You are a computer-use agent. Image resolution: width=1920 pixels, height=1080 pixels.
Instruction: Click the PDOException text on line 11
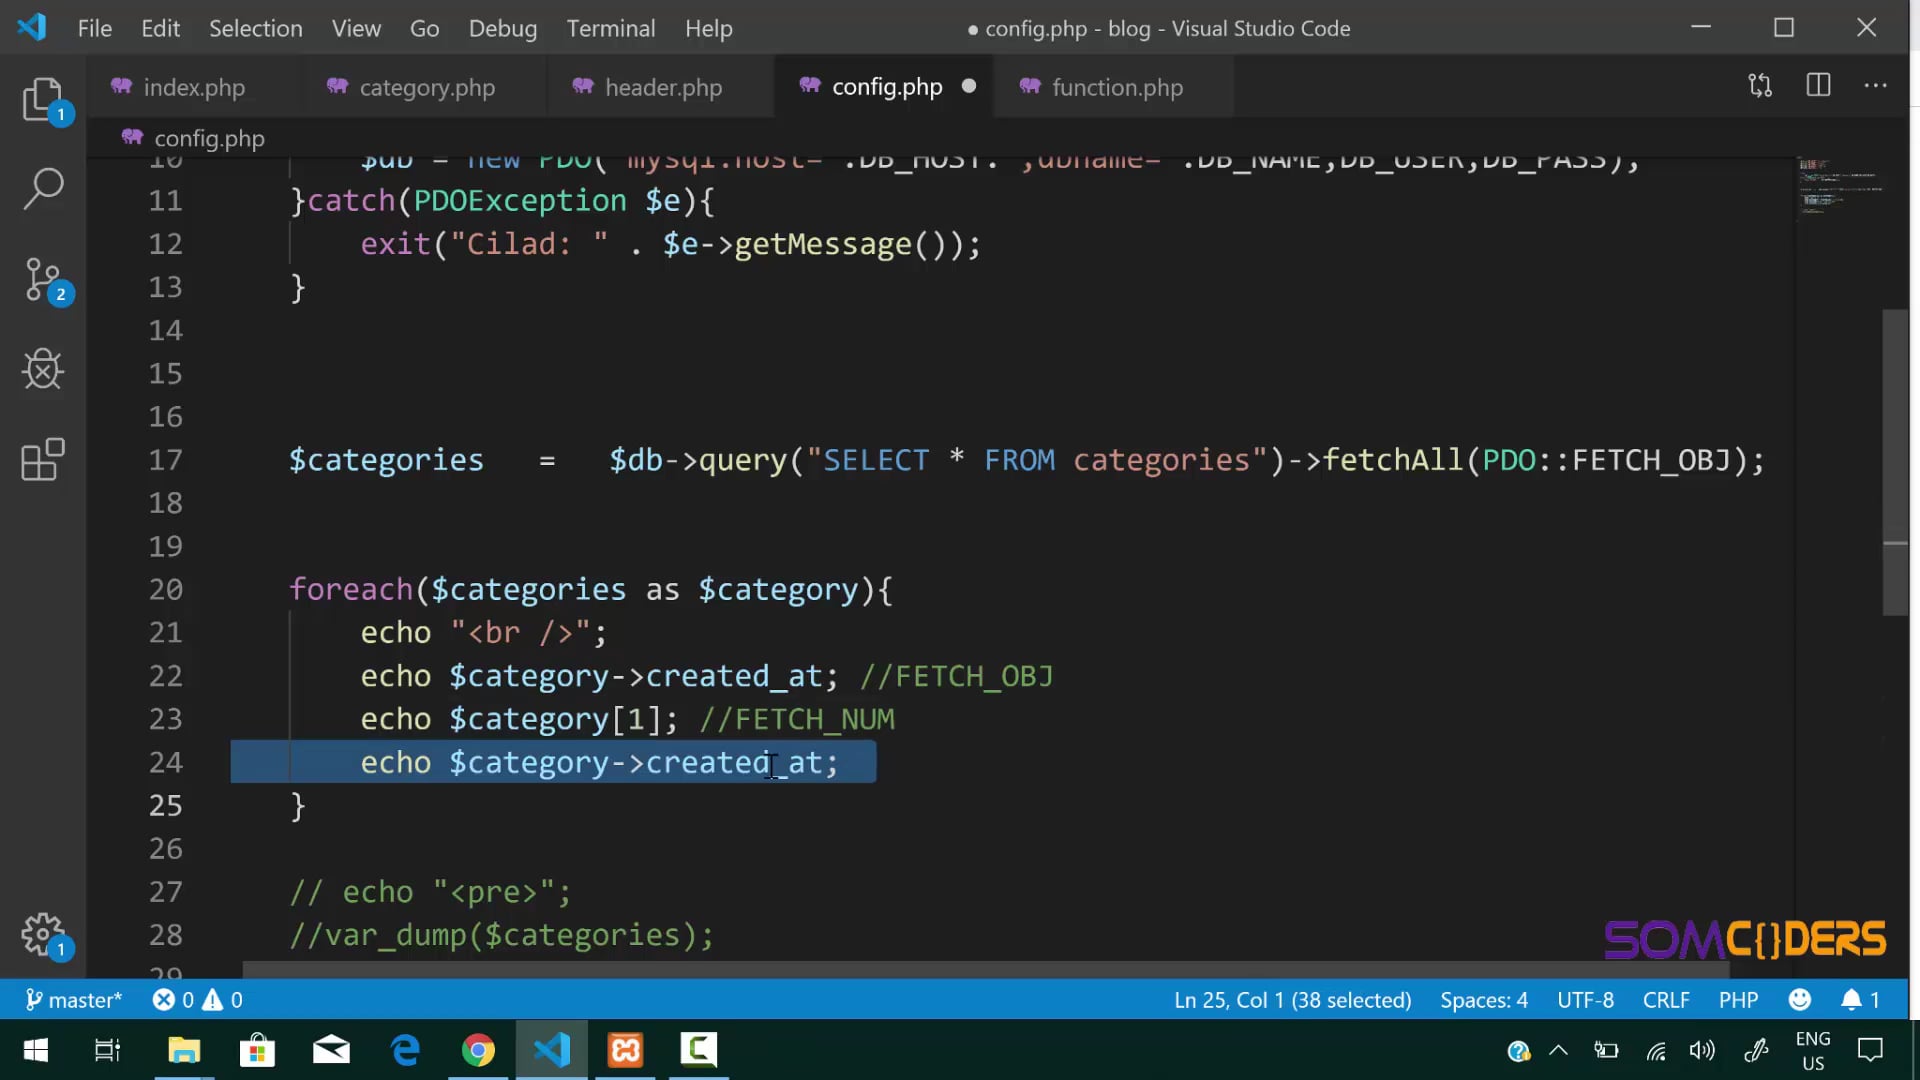[520, 201]
